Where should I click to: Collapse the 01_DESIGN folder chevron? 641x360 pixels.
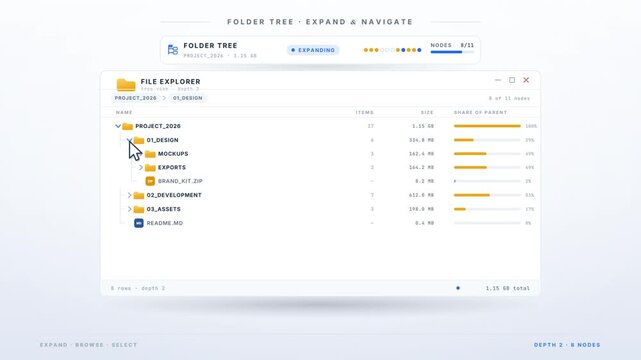129,140
